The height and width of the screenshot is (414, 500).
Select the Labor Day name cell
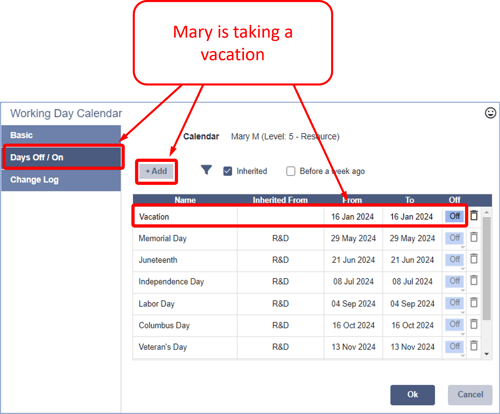click(185, 304)
